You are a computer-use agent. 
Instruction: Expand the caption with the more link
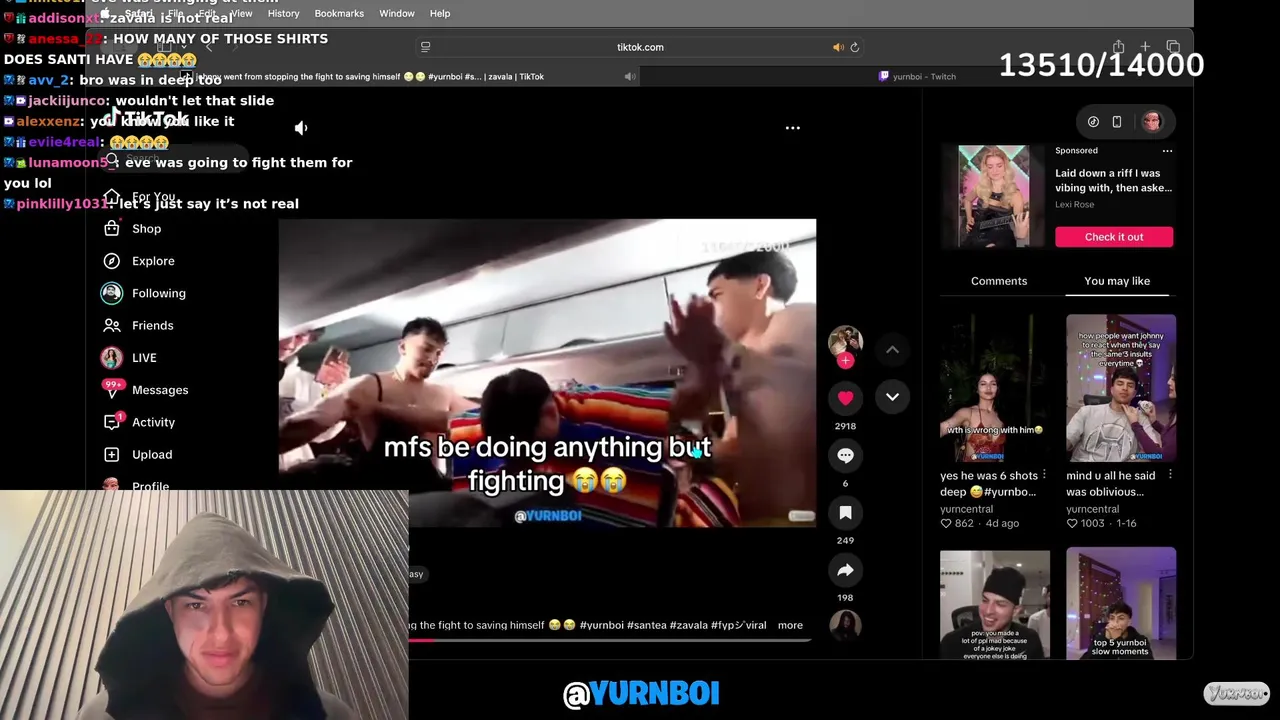click(x=790, y=625)
